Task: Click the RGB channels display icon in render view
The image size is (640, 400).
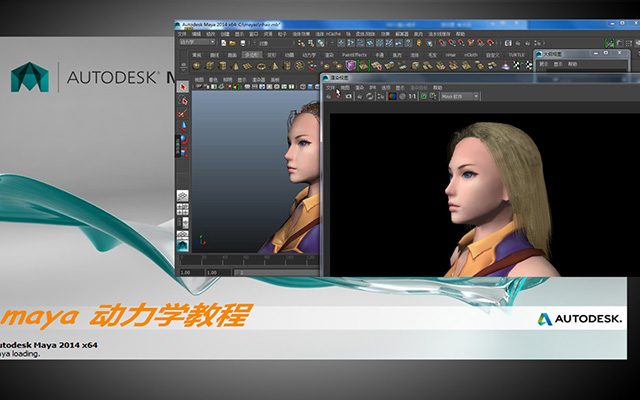Action: 392,96
